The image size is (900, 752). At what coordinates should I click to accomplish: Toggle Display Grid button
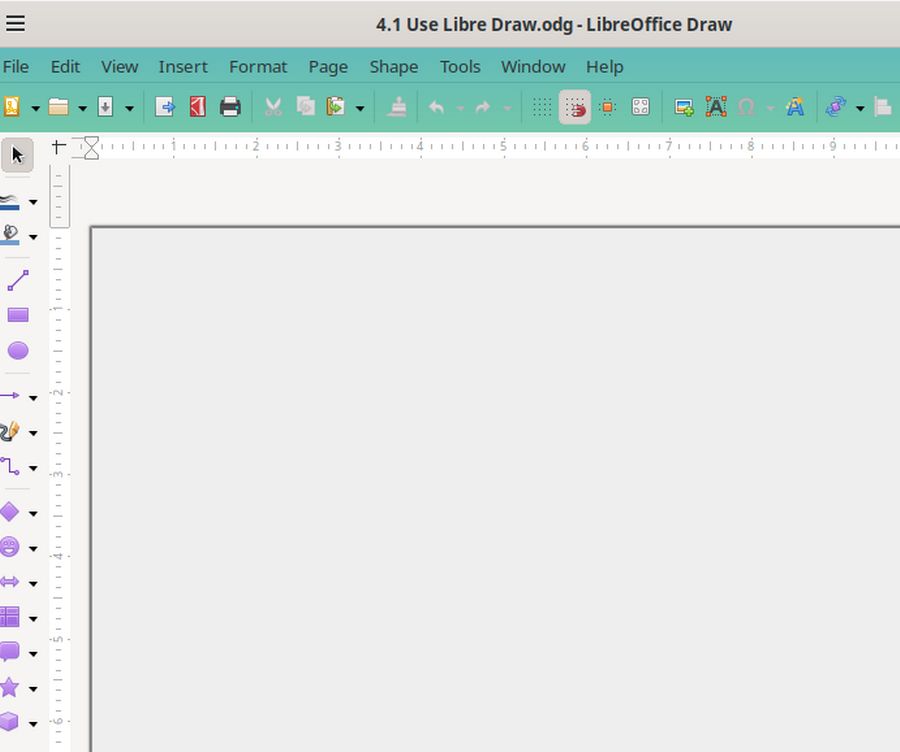coord(541,107)
